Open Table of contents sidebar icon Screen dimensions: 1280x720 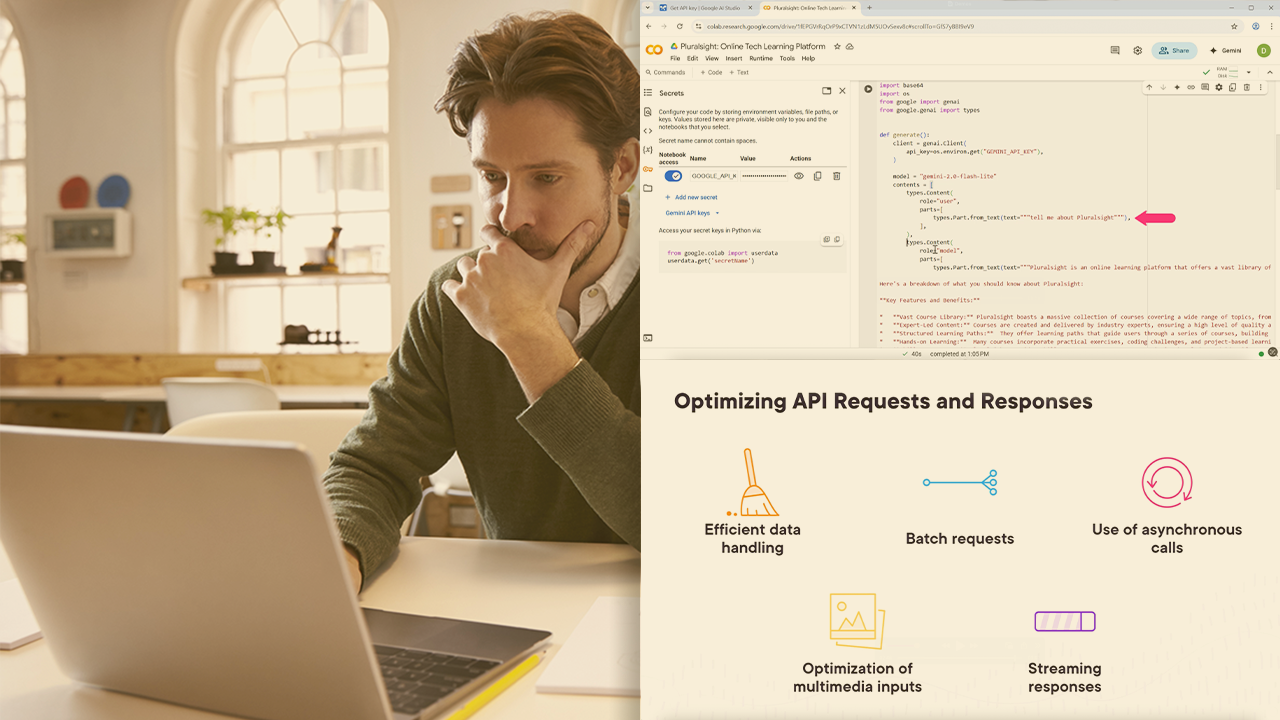648,93
